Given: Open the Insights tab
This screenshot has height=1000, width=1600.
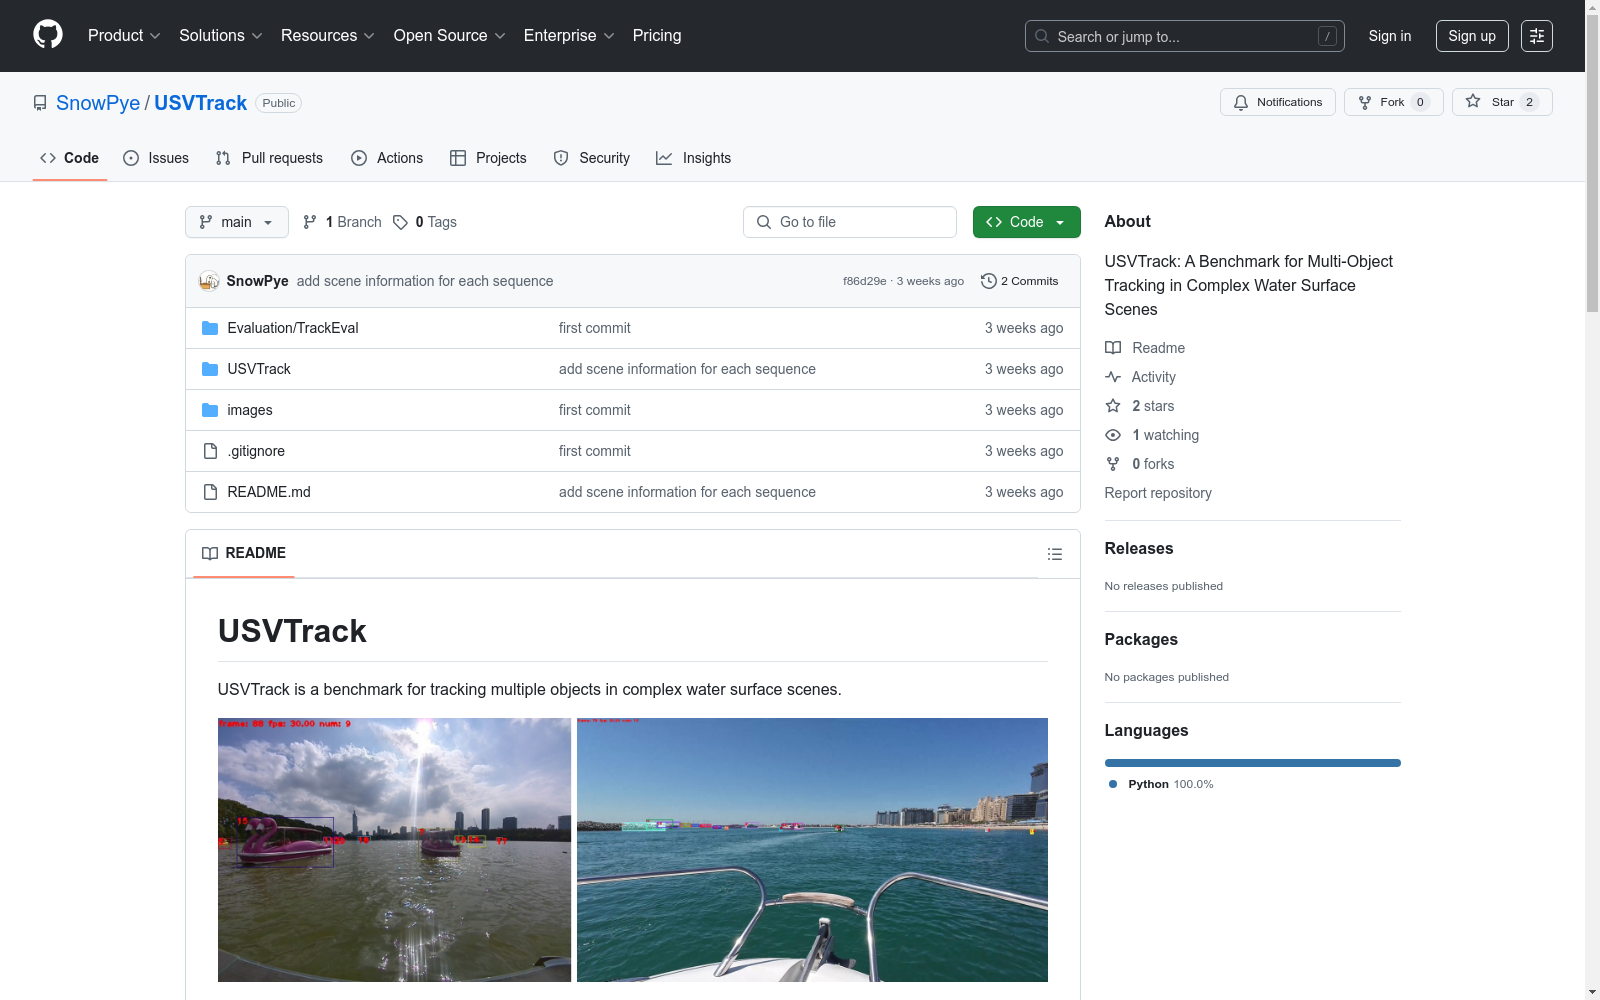Looking at the screenshot, I should point(693,158).
